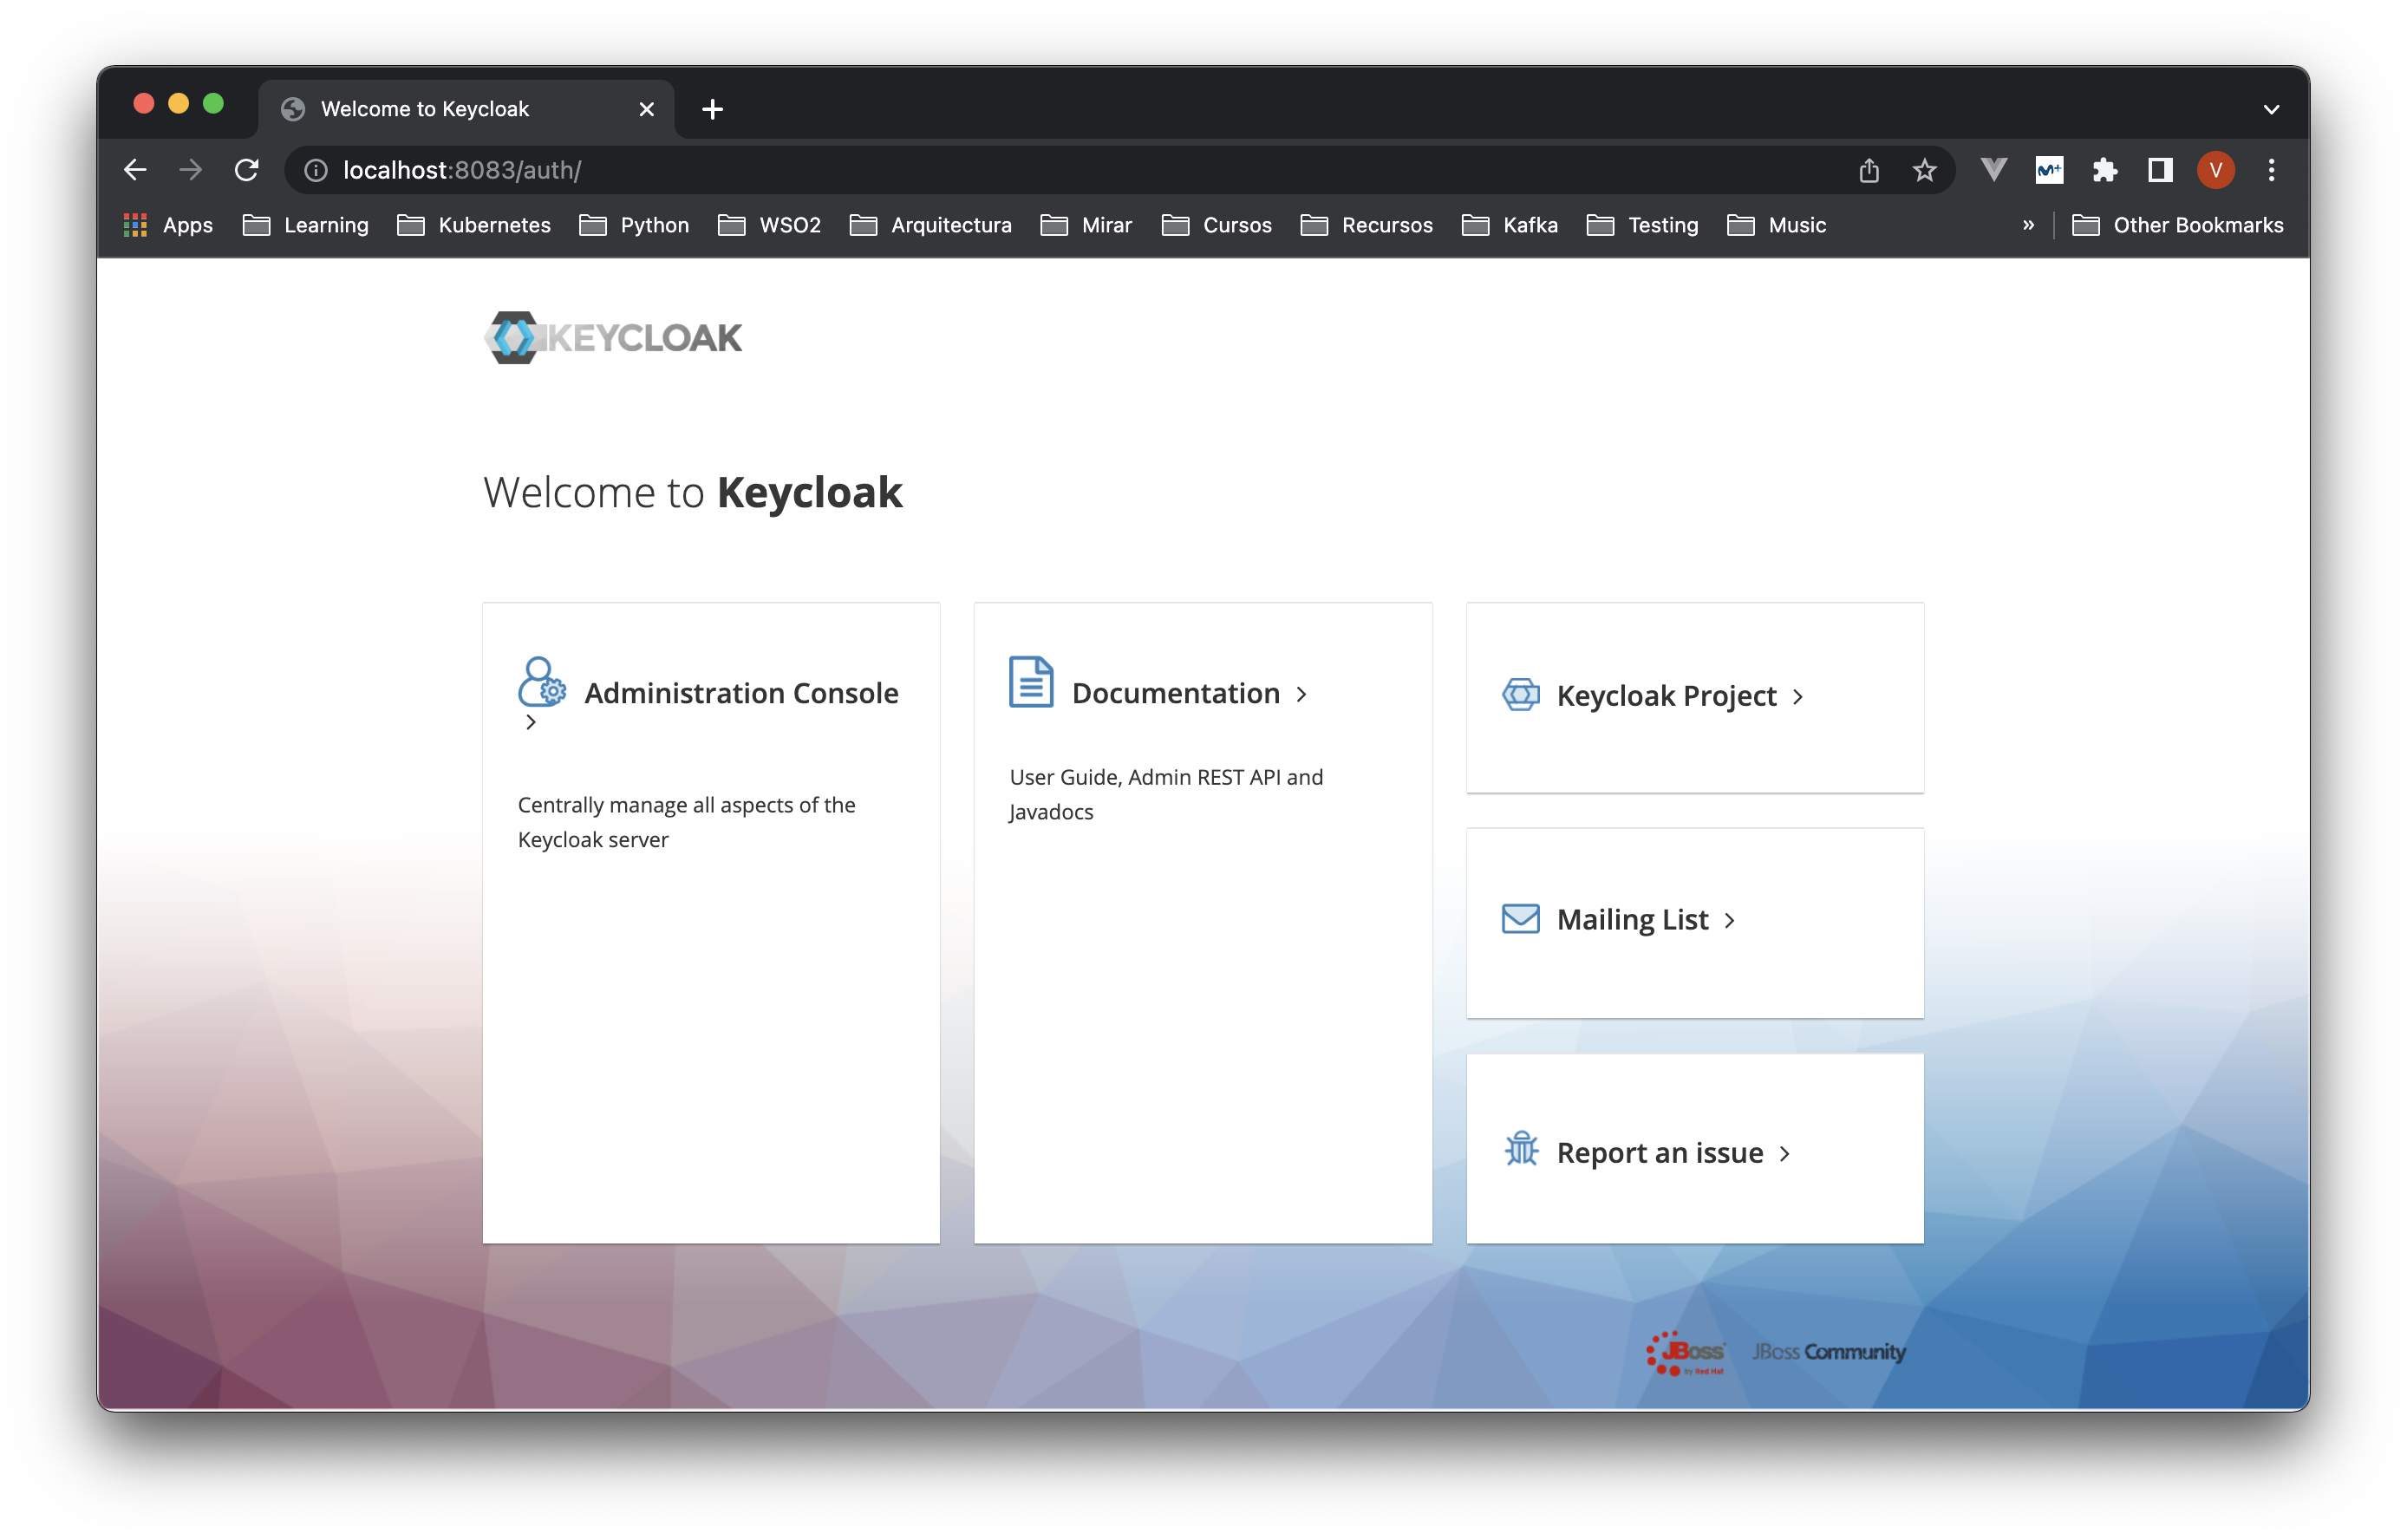The height and width of the screenshot is (1540, 2407).
Task: Click the bug icon beside Report an issue
Action: coord(1521,1149)
